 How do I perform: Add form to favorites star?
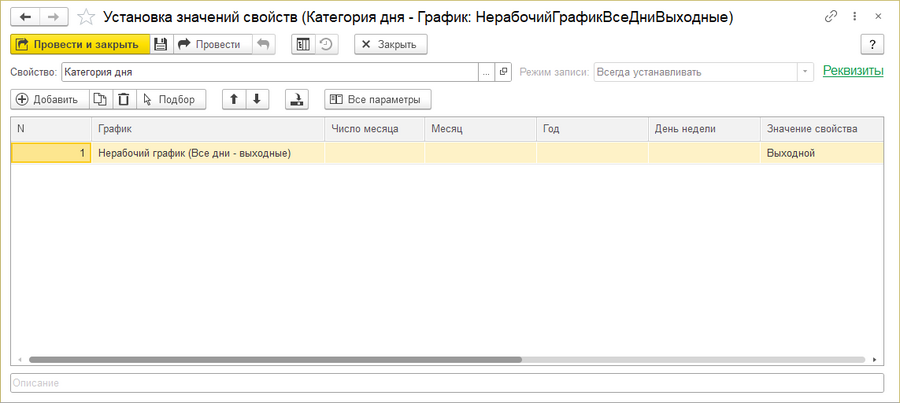pyautogui.click(x=86, y=17)
